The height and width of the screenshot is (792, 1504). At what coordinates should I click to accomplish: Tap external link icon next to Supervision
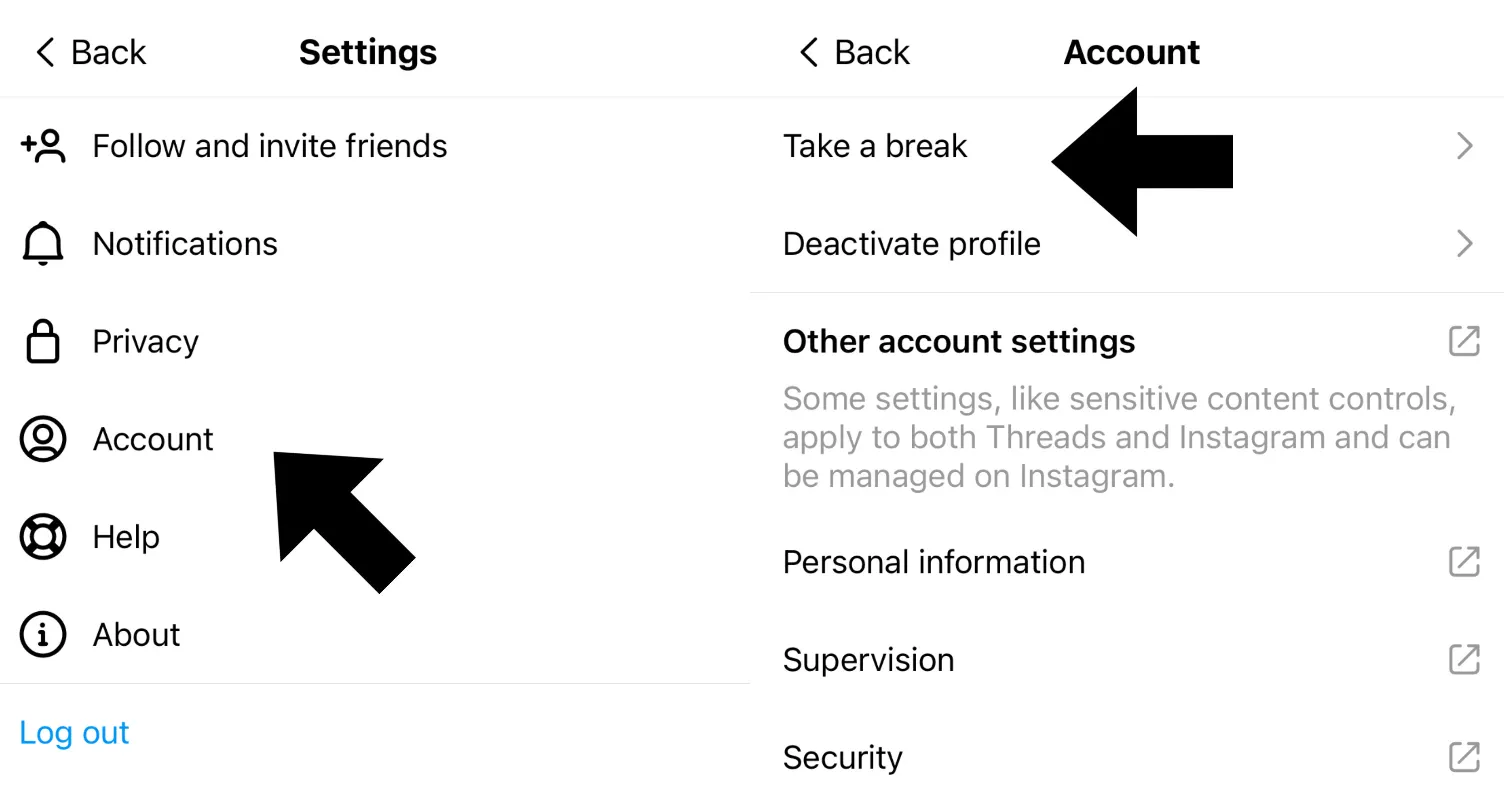click(1464, 659)
